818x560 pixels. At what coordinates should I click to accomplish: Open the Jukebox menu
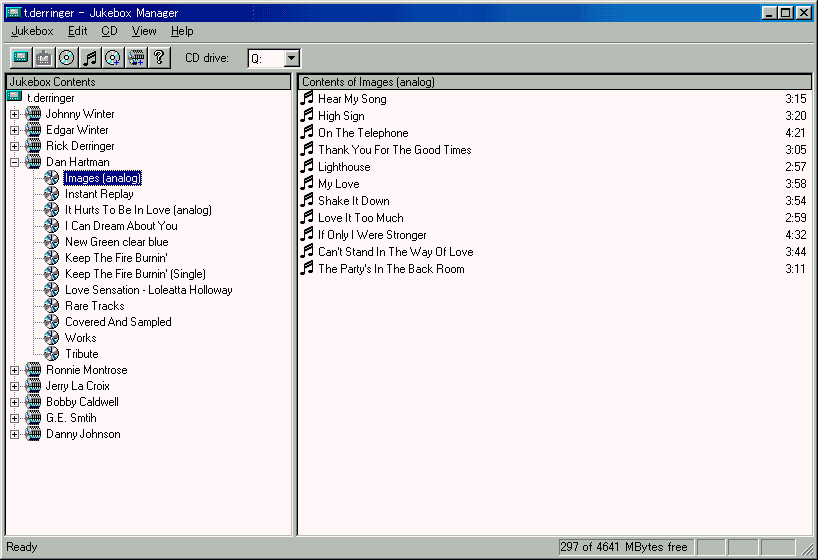coord(32,31)
